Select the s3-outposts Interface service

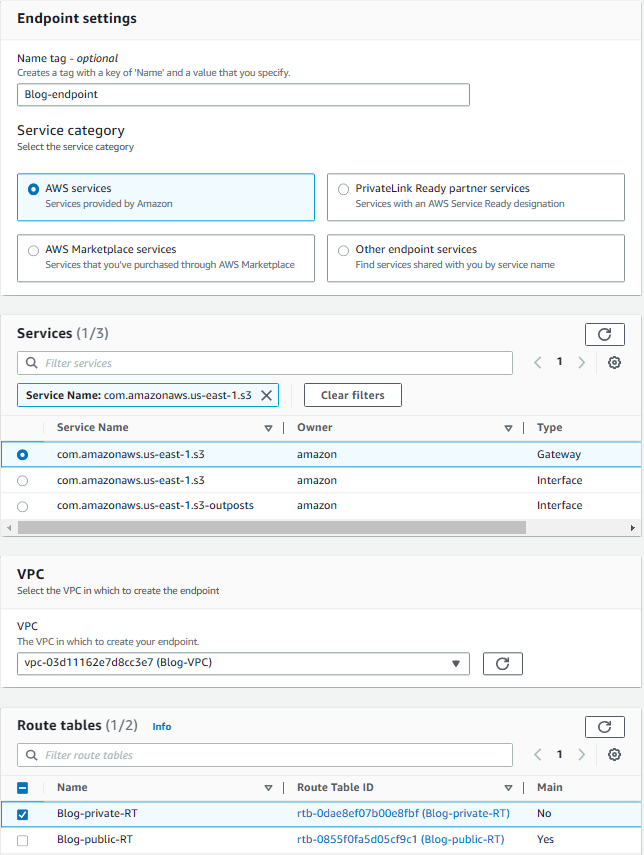click(23, 506)
